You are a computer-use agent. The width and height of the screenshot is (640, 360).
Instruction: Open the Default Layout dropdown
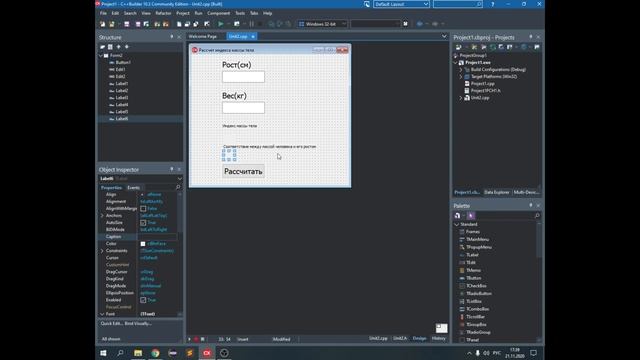click(426, 4)
